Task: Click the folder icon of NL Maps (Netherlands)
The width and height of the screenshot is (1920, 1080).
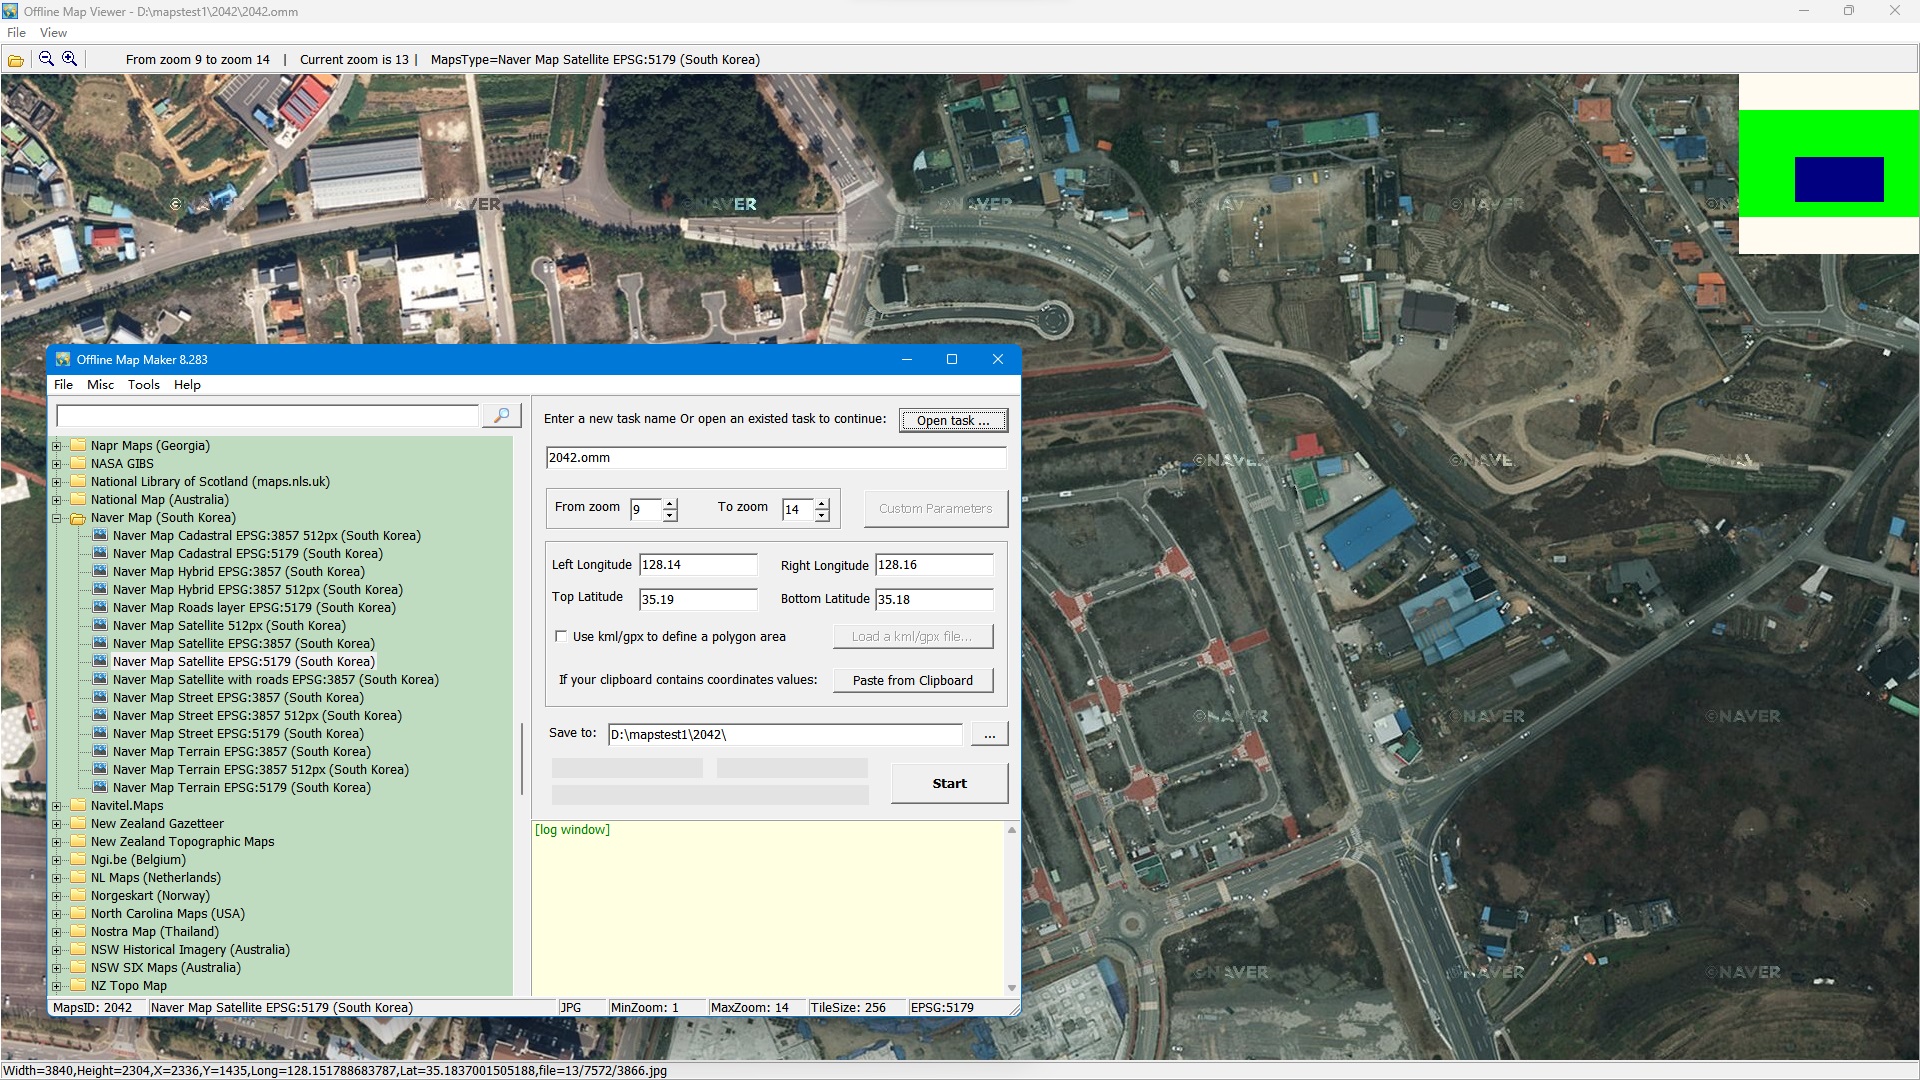Action: (78, 877)
